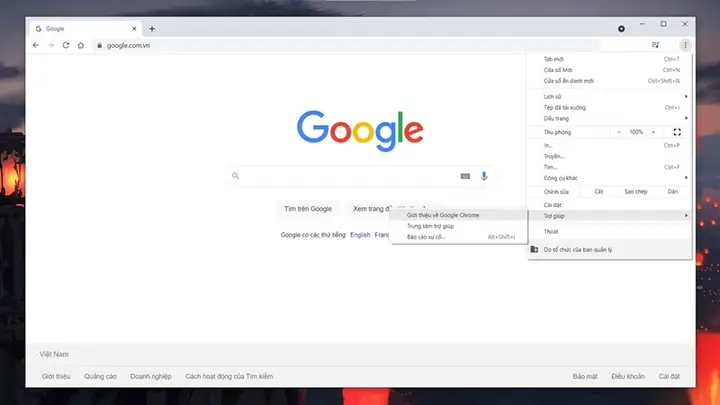Toggle fullscreen icon in the zoom row
The height and width of the screenshot is (405, 720).
pyautogui.click(x=677, y=132)
